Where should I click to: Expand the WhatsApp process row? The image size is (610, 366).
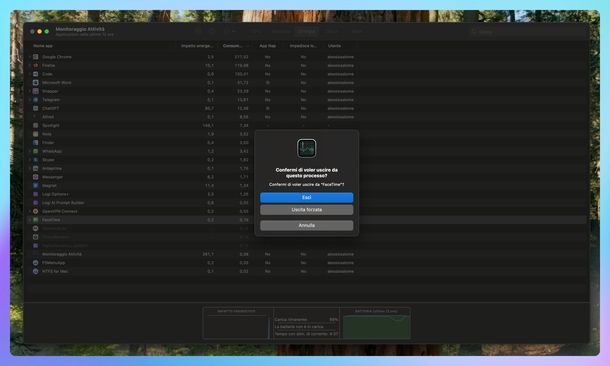tap(30, 151)
